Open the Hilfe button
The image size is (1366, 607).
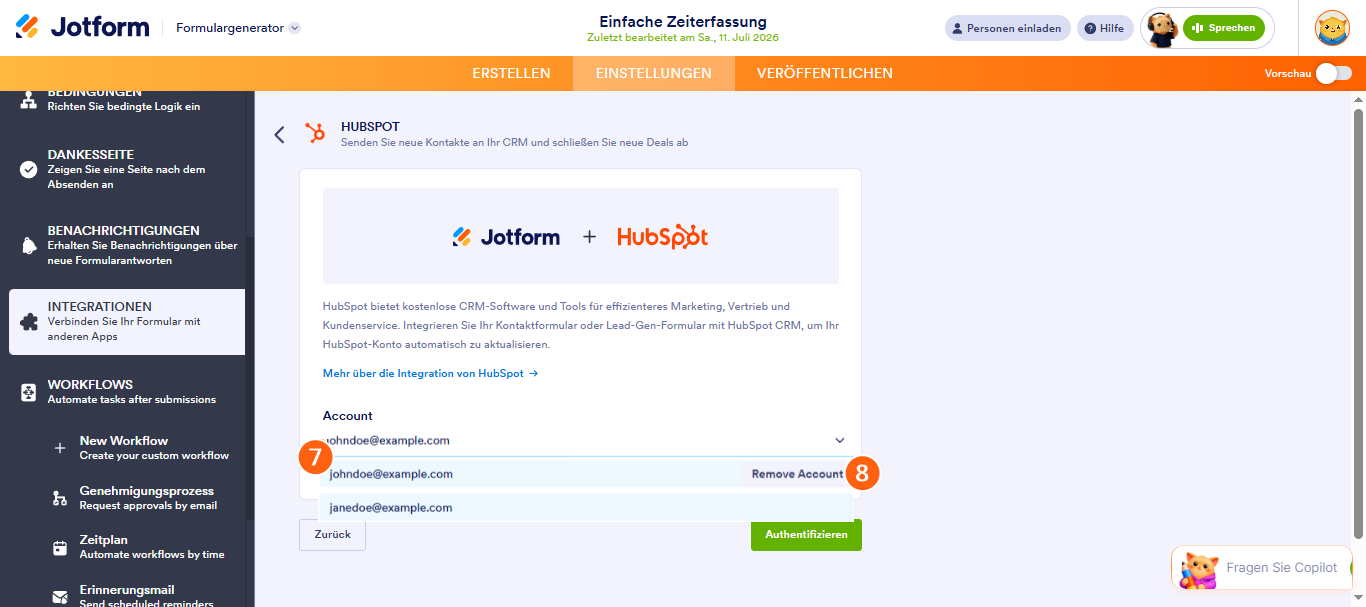click(x=1105, y=28)
